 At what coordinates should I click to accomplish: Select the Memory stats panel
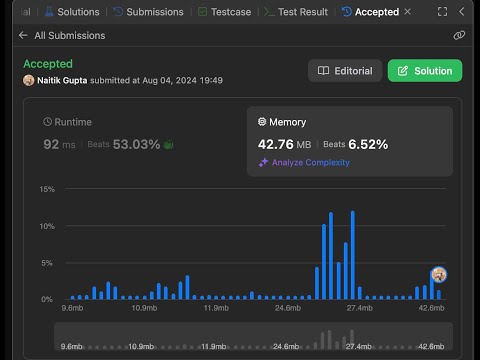tap(350, 141)
